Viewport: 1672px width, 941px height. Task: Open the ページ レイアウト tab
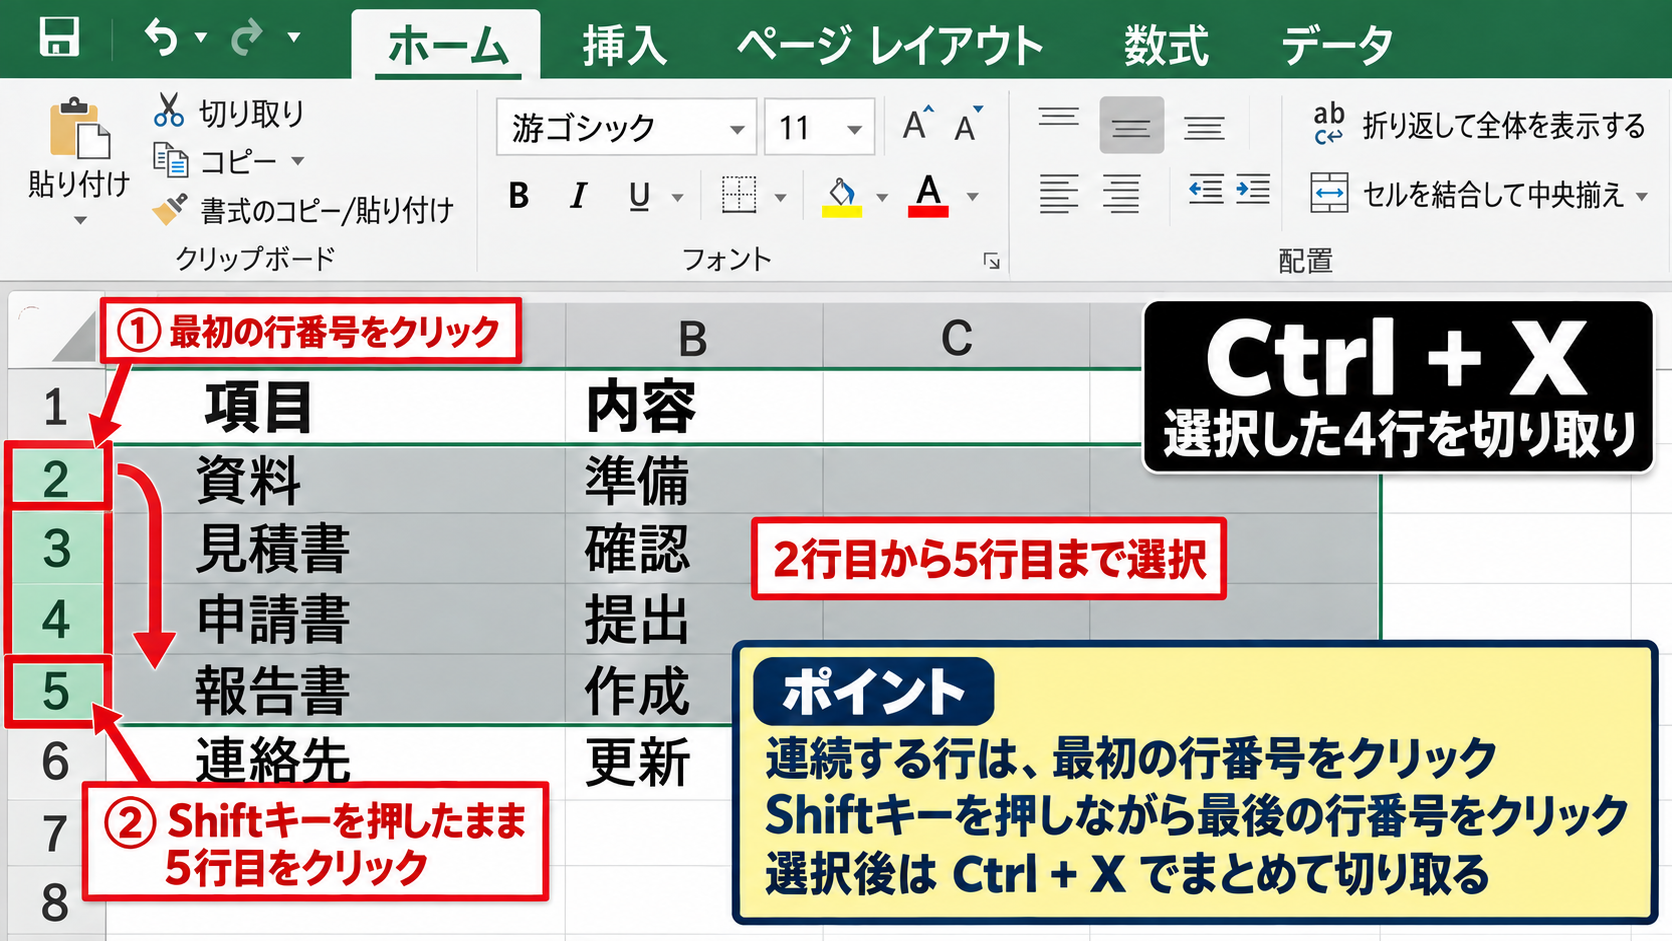[x=890, y=46]
